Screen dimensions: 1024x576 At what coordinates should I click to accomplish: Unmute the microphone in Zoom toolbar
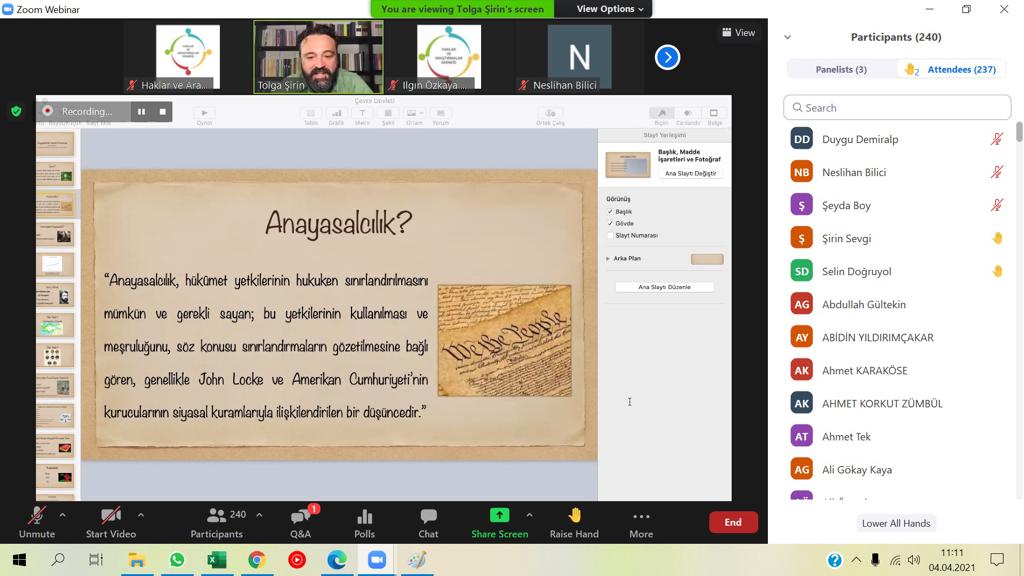coord(37,522)
